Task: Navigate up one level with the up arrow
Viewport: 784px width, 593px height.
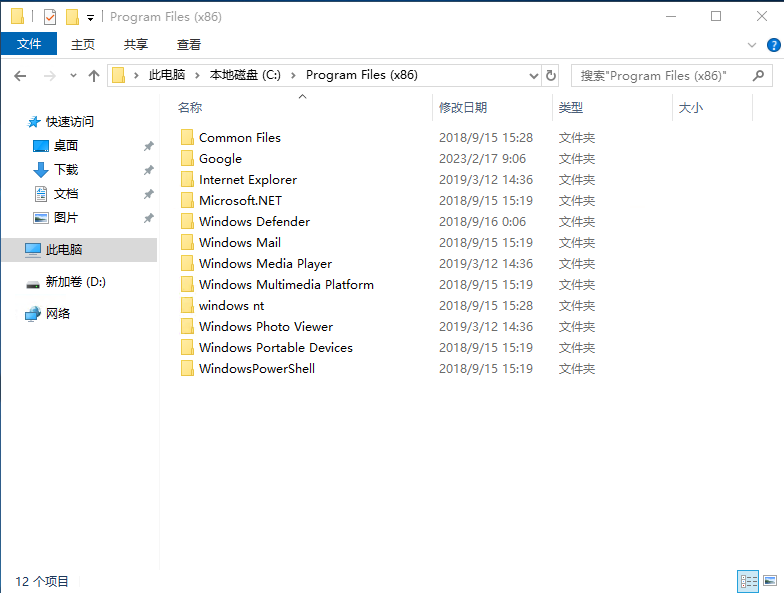Action: [94, 76]
